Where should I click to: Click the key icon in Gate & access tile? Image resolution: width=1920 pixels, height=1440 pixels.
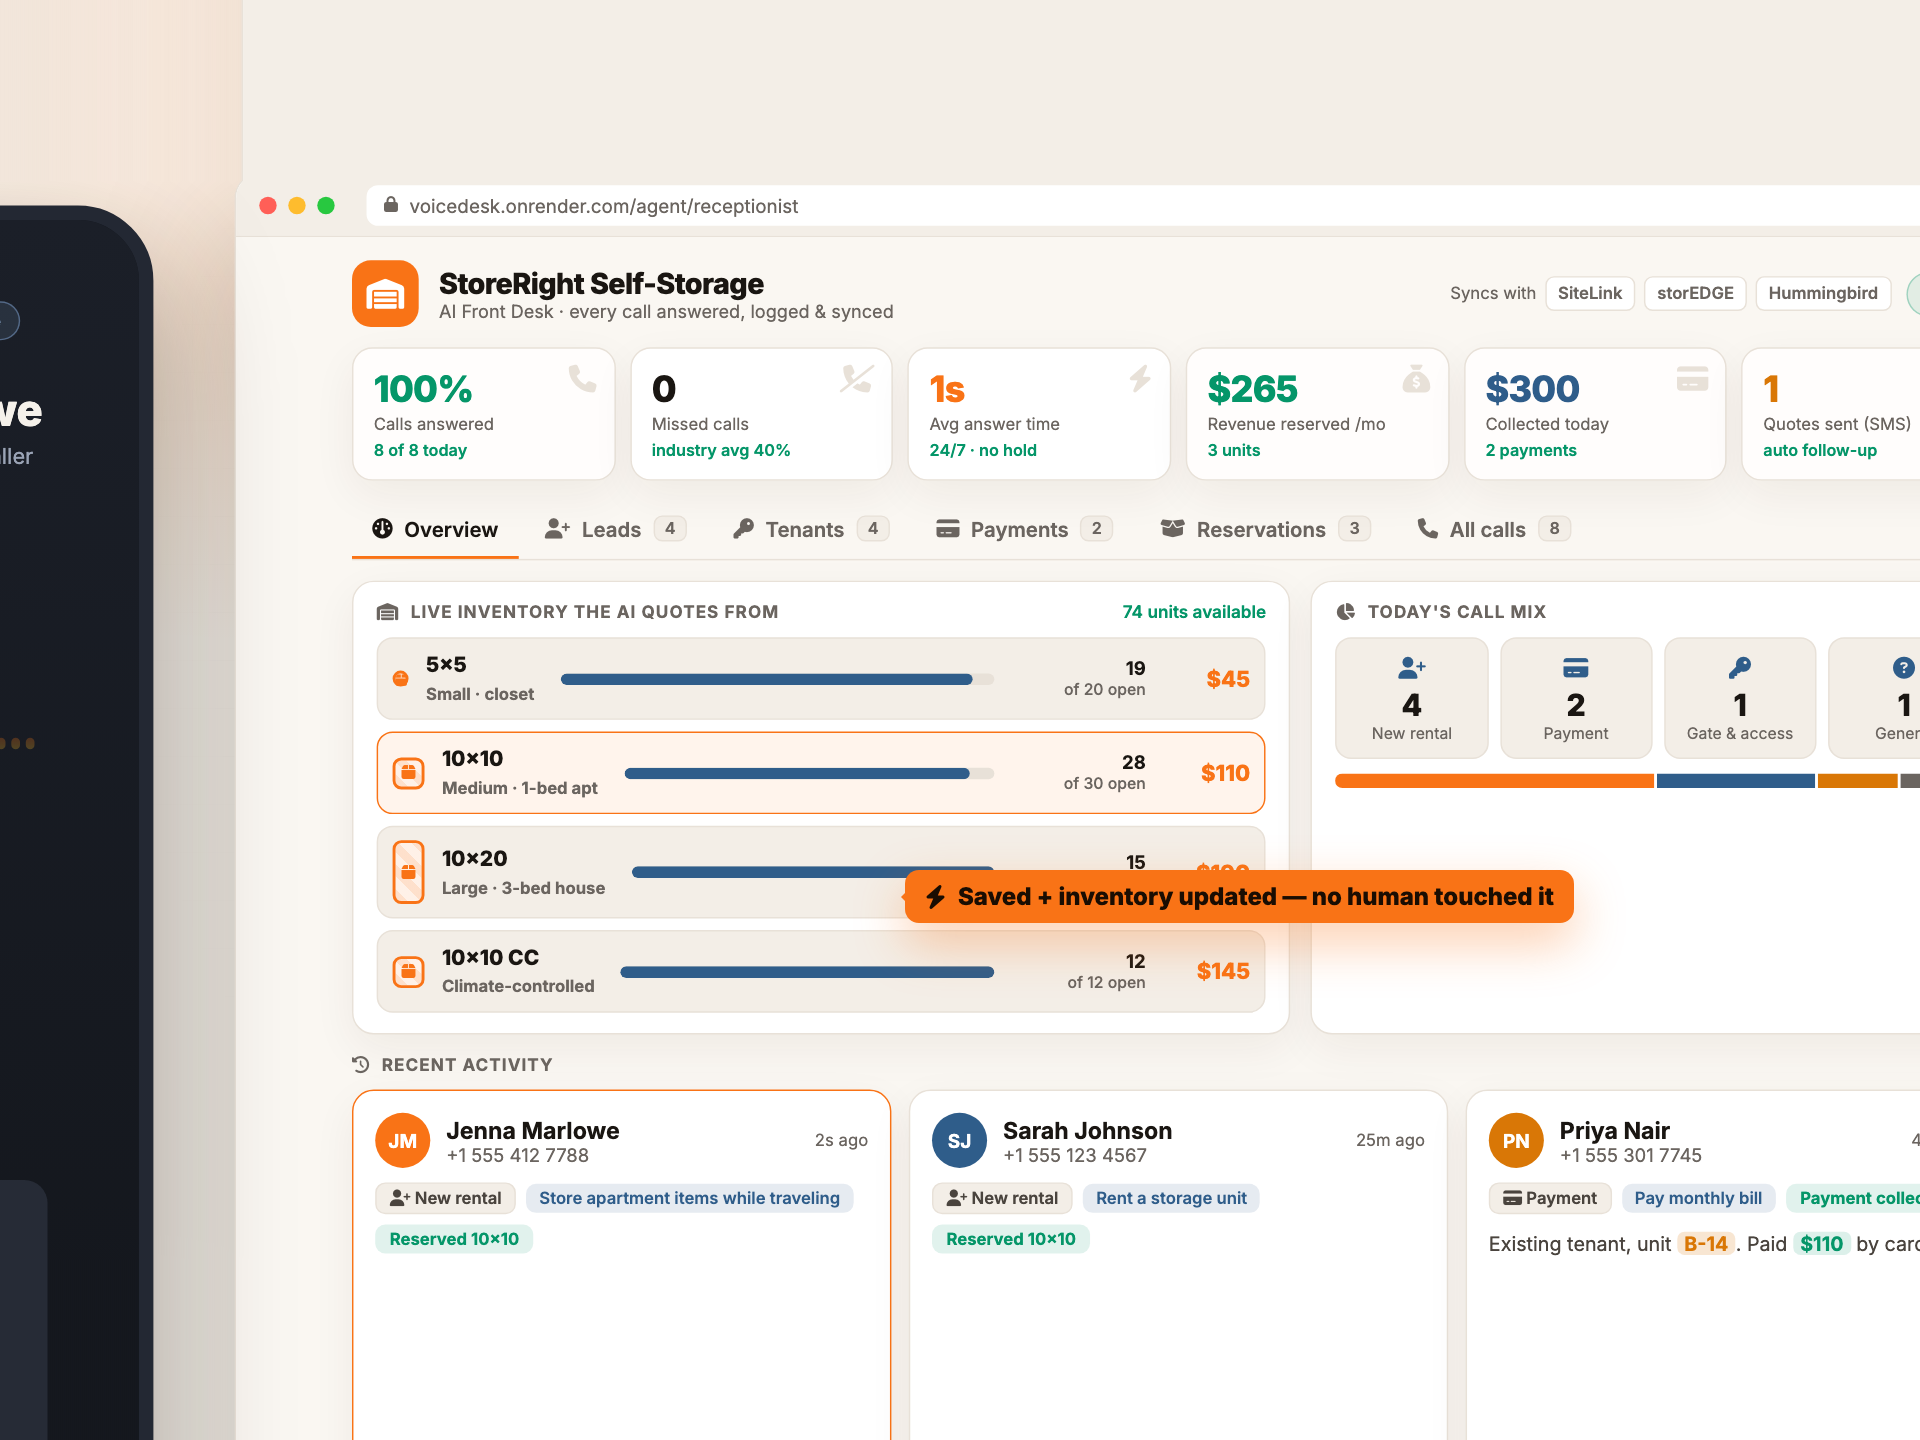pyautogui.click(x=1740, y=667)
